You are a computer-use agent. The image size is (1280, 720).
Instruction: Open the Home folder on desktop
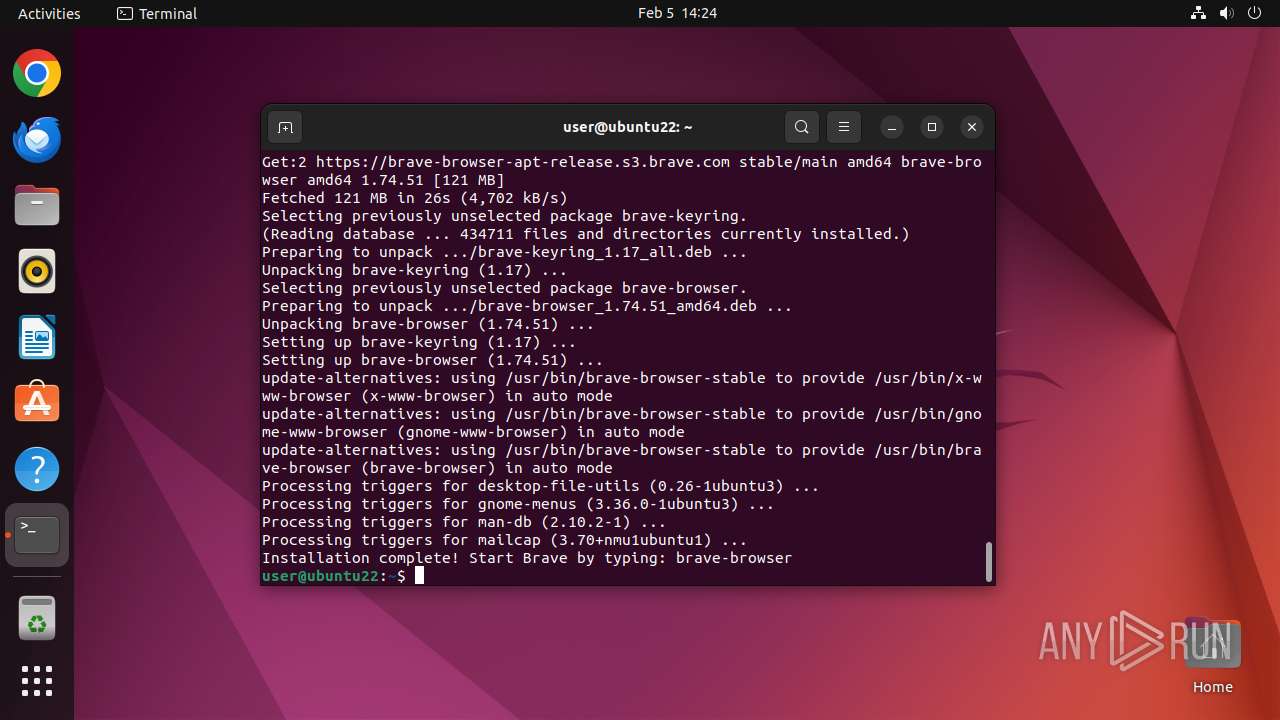1212,656
